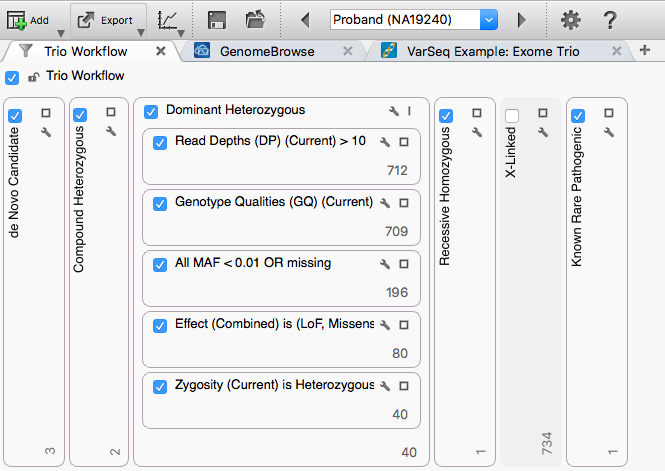Collapse the Dominant Heterozygous container bar
The width and height of the screenshot is (665, 471).
click(409, 111)
